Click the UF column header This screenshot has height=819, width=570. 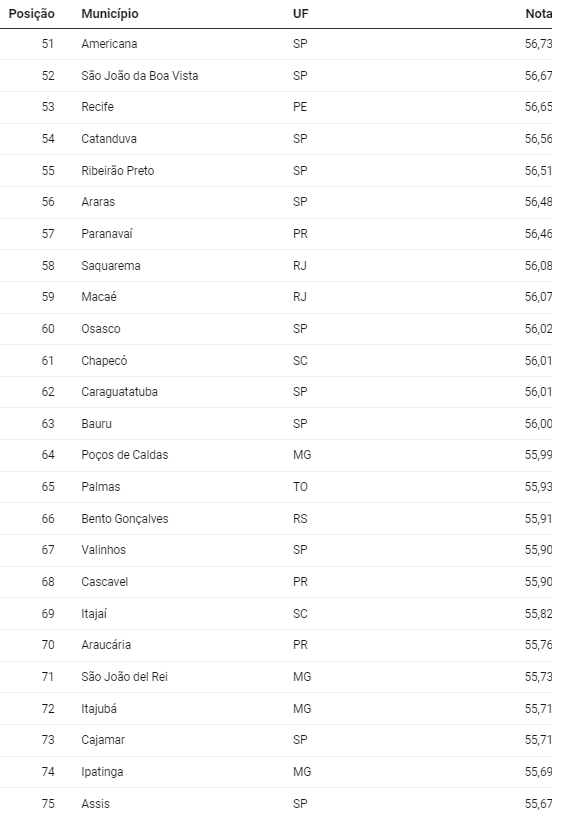point(300,14)
